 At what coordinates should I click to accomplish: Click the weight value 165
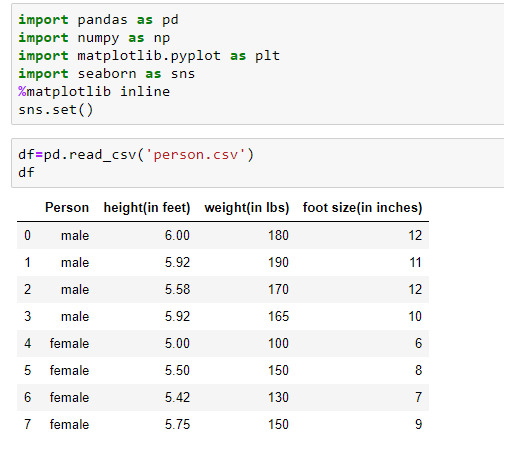click(x=278, y=316)
